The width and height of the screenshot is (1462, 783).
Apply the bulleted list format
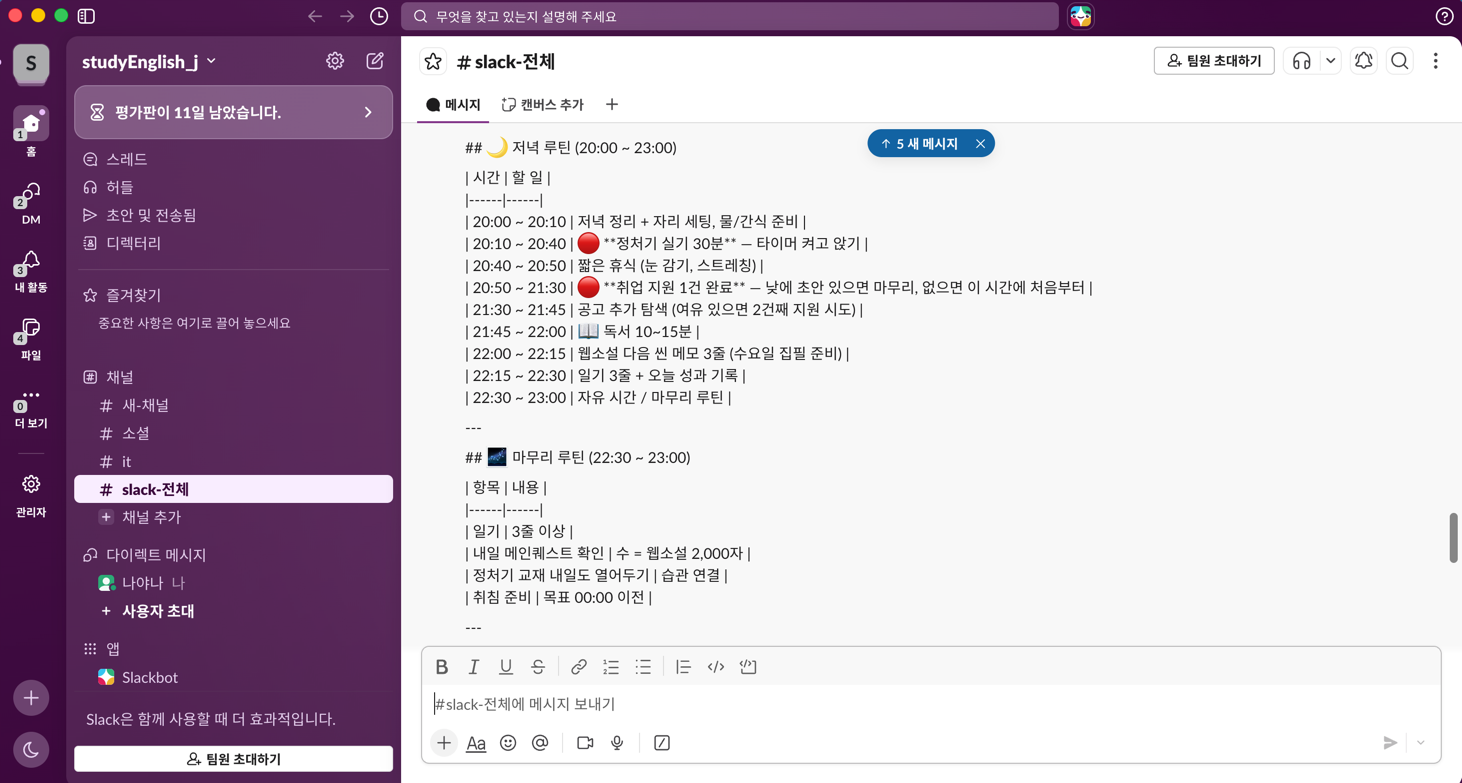coord(643,667)
